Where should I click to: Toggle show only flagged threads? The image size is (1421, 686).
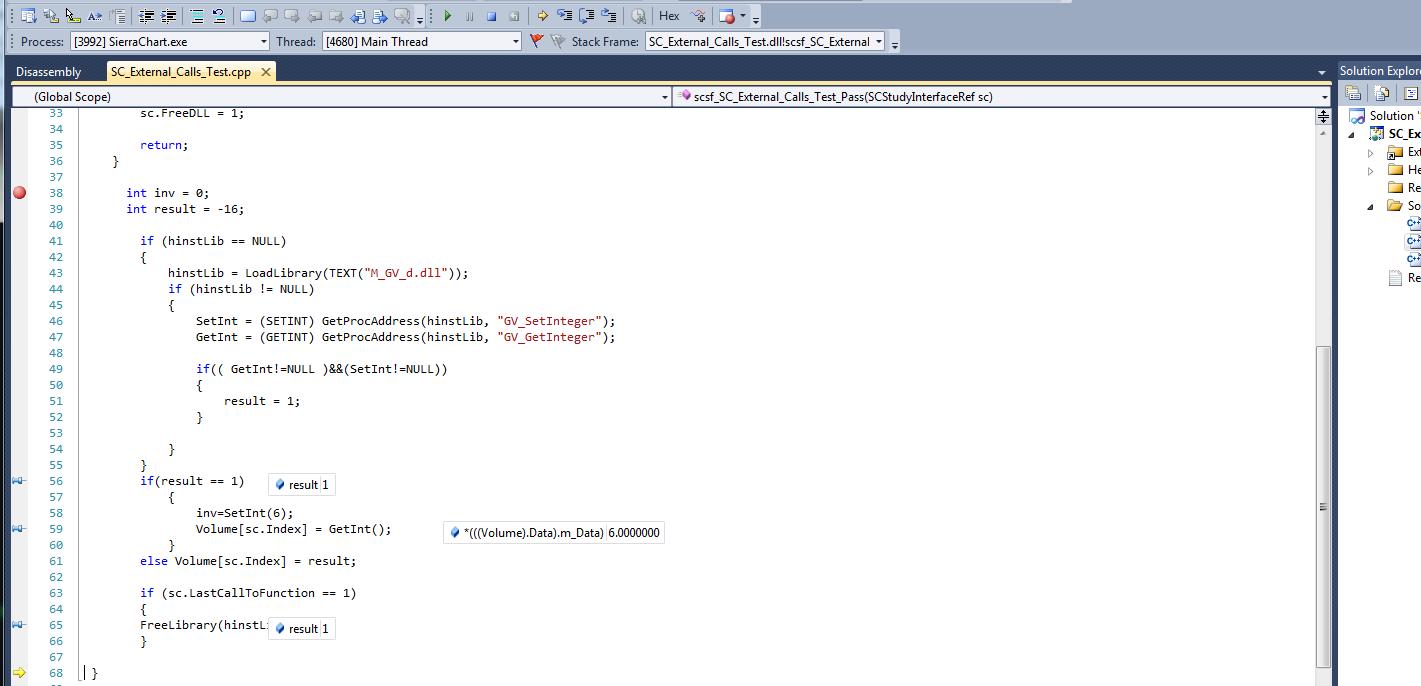[557, 41]
